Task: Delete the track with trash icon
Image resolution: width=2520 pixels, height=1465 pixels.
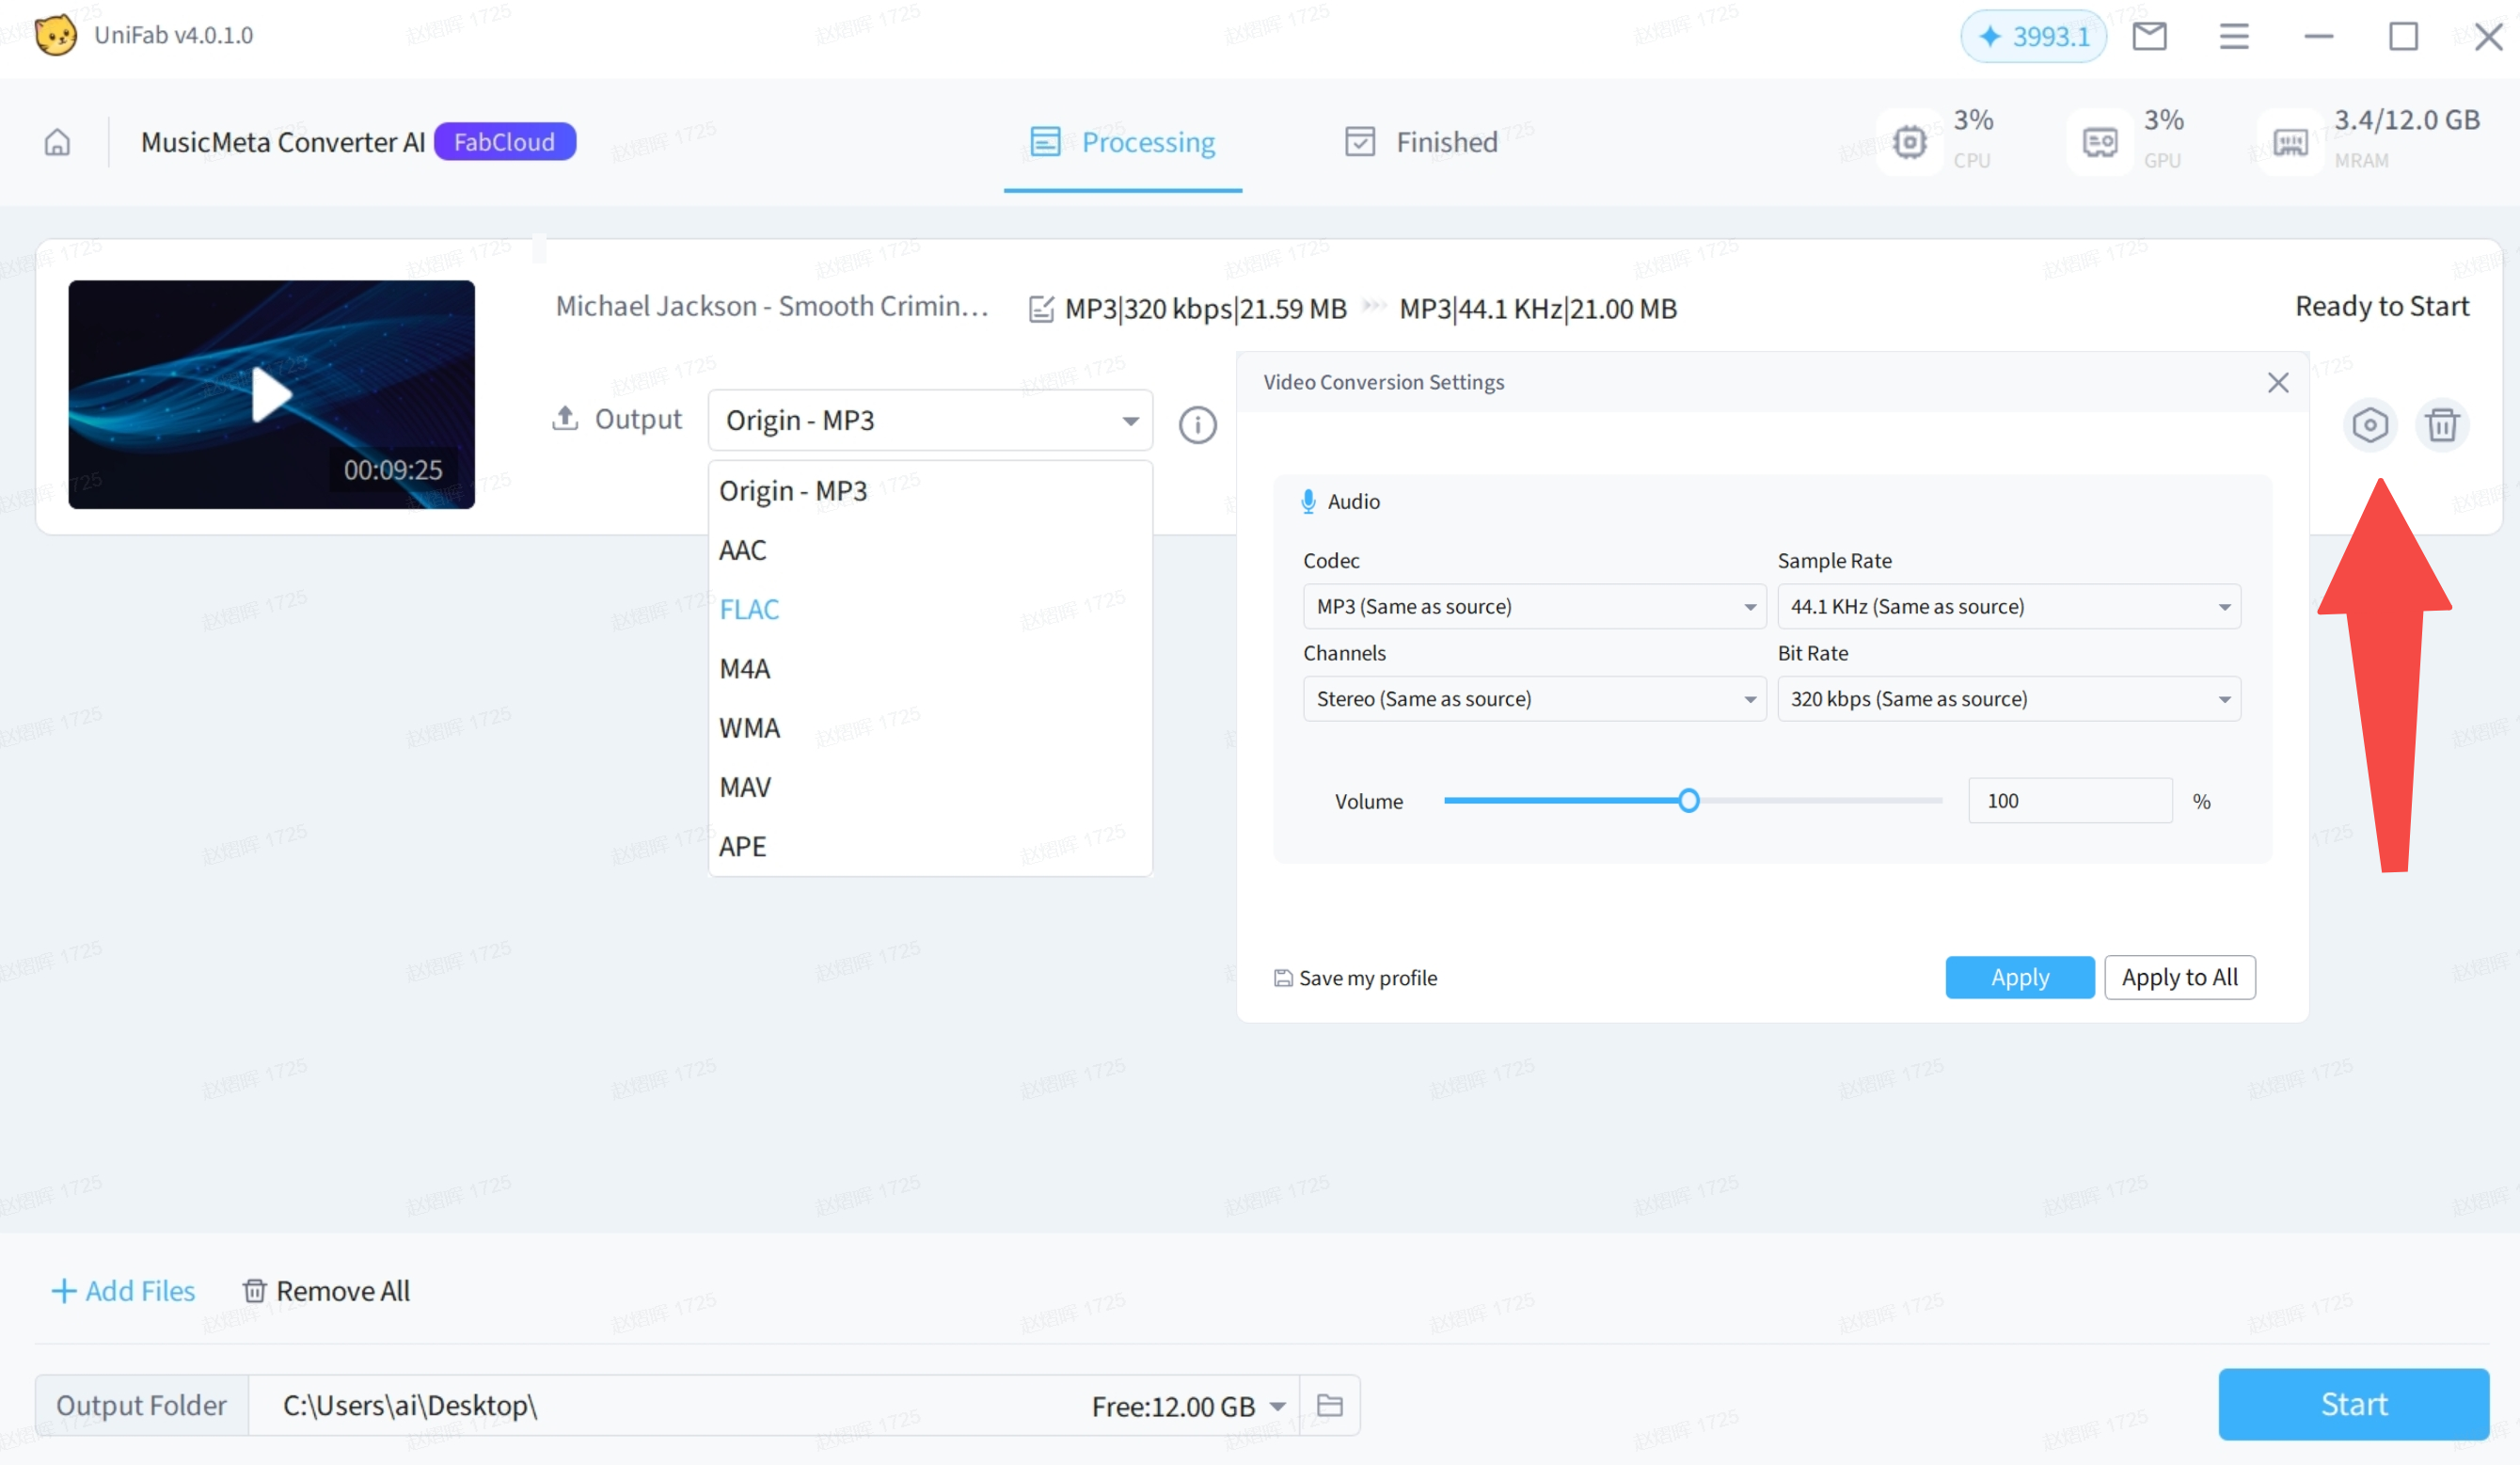Action: pyautogui.click(x=2442, y=425)
